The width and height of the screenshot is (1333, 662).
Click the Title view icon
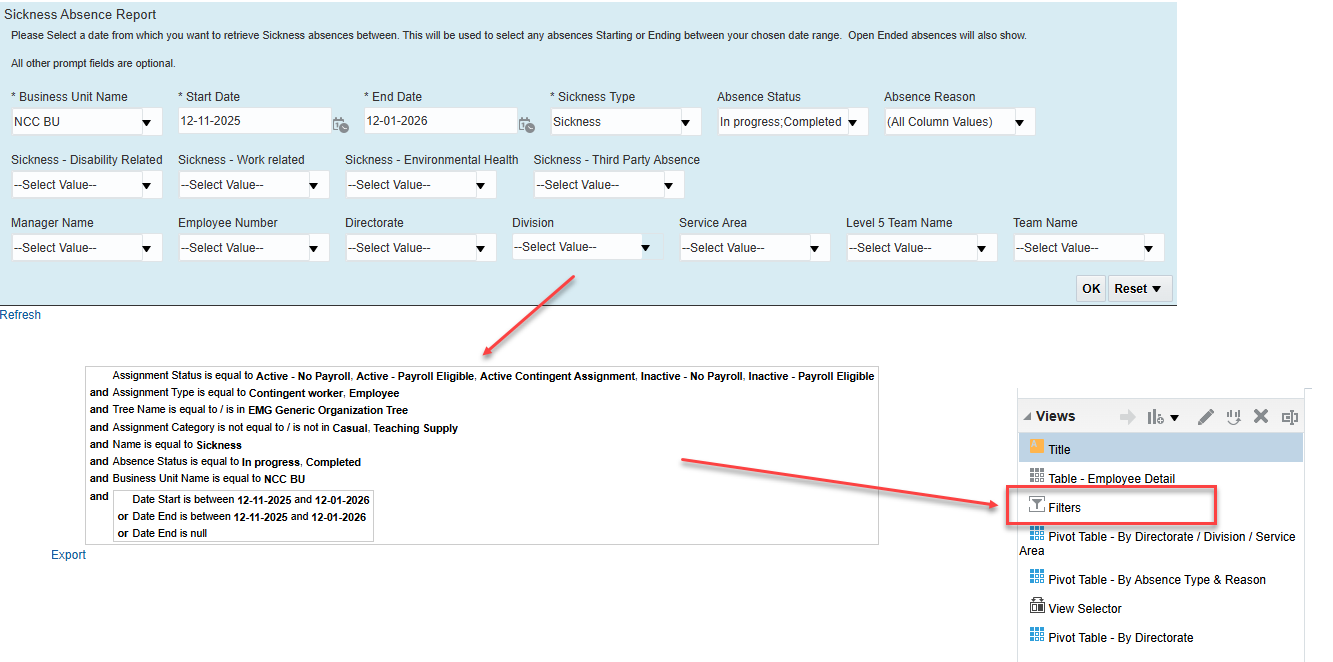pyautogui.click(x=1036, y=448)
